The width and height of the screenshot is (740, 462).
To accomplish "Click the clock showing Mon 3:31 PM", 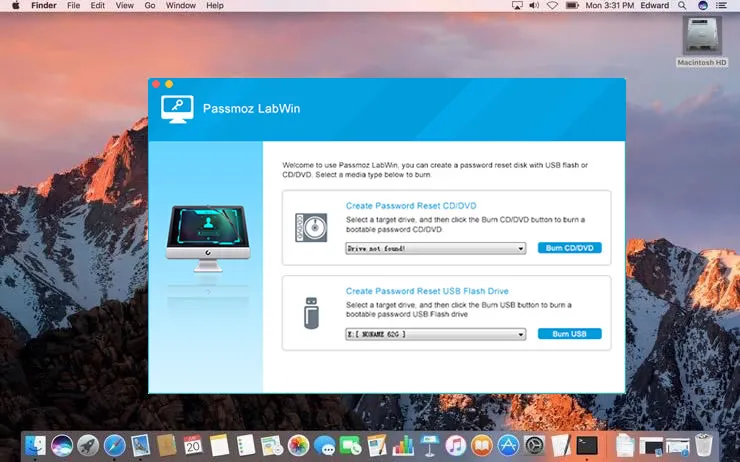I will (x=610, y=6).
